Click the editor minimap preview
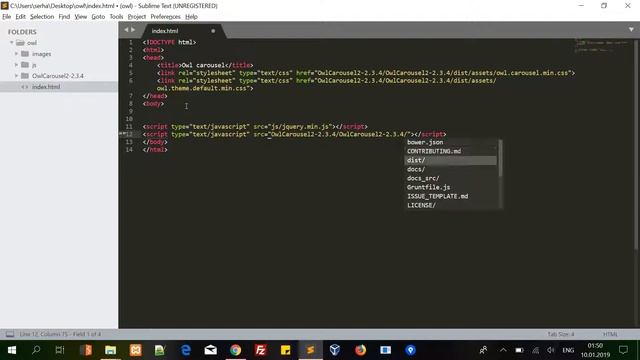Image resolution: width=640 pixels, height=360 pixels. 601,46
